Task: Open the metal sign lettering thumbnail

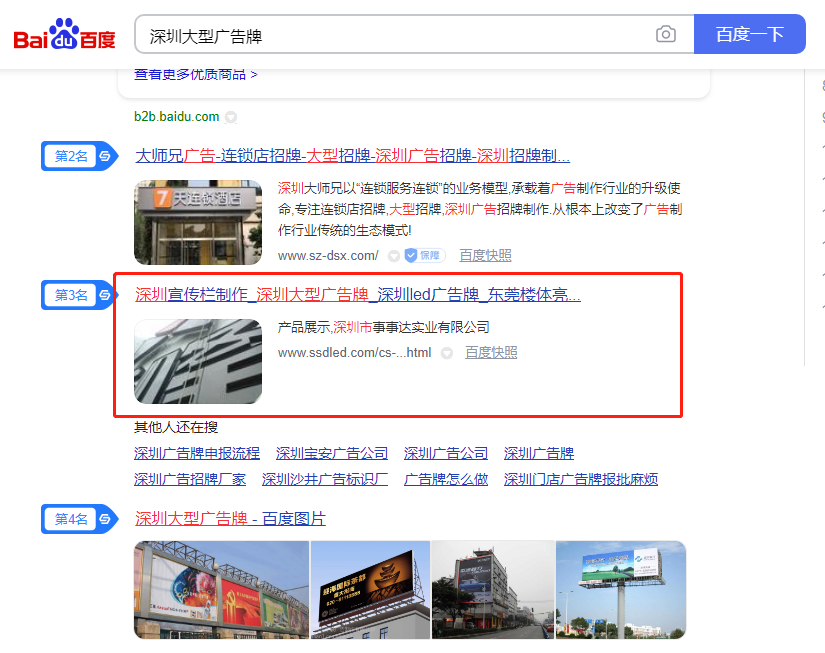Action: point(198,361)
